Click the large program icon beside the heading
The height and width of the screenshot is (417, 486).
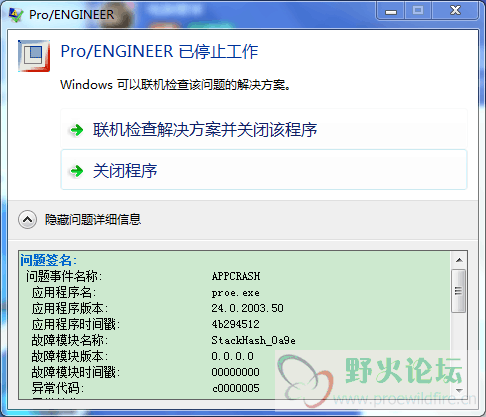click(34, 56)
